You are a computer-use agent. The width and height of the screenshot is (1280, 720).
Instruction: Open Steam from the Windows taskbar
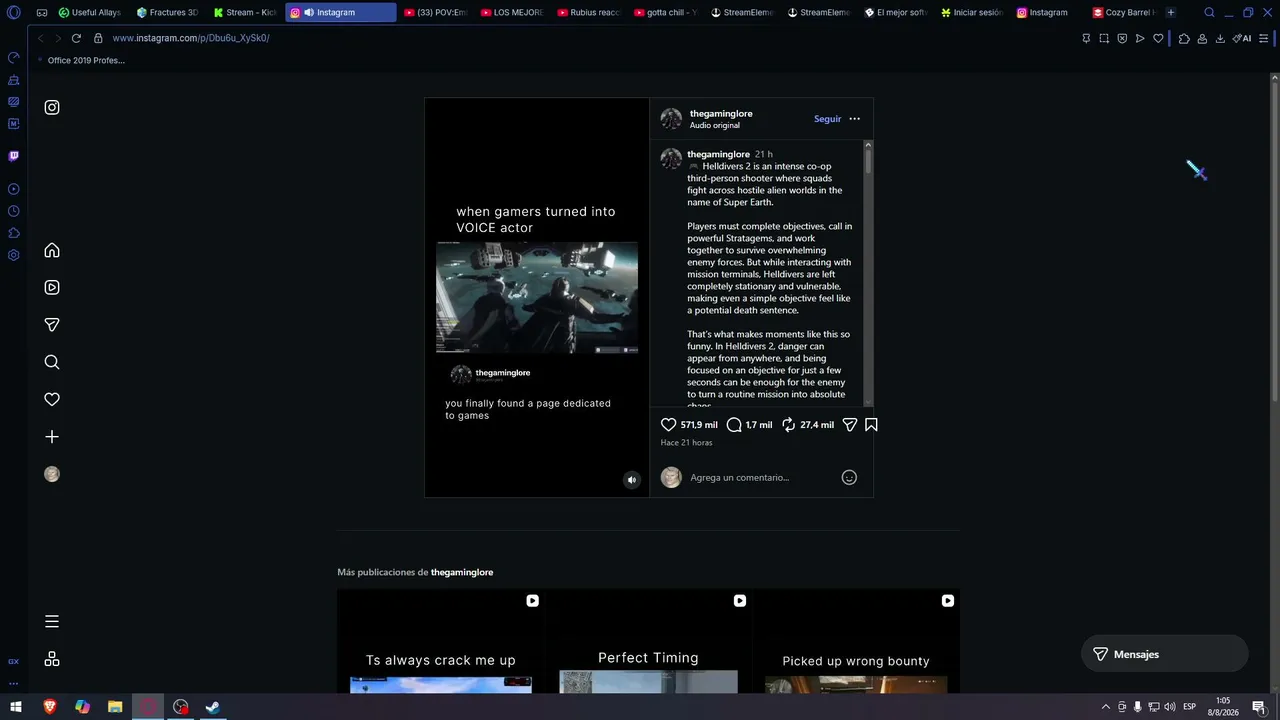[213, 707]
